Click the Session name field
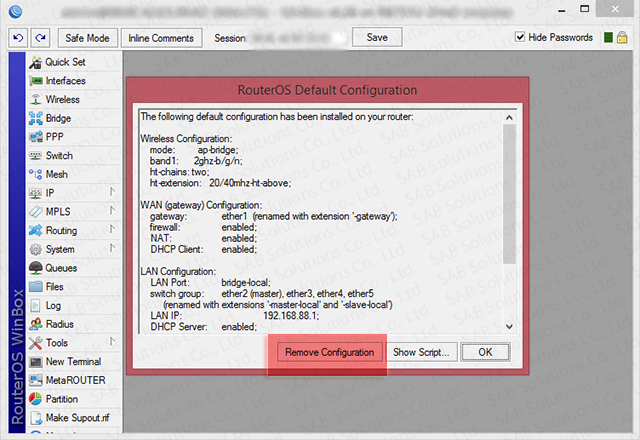 coord(298,38)
